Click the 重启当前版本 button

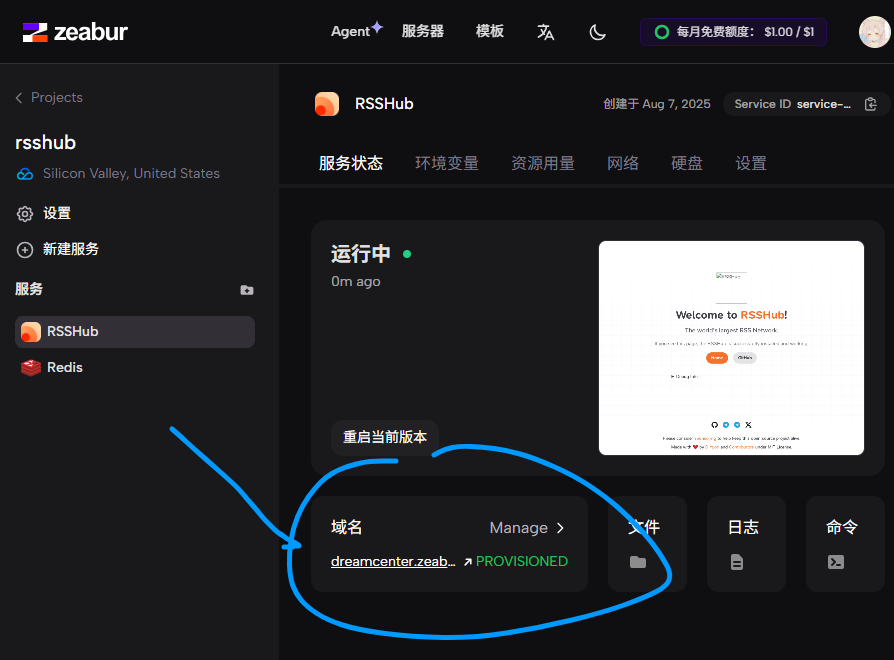pos(385,437)
